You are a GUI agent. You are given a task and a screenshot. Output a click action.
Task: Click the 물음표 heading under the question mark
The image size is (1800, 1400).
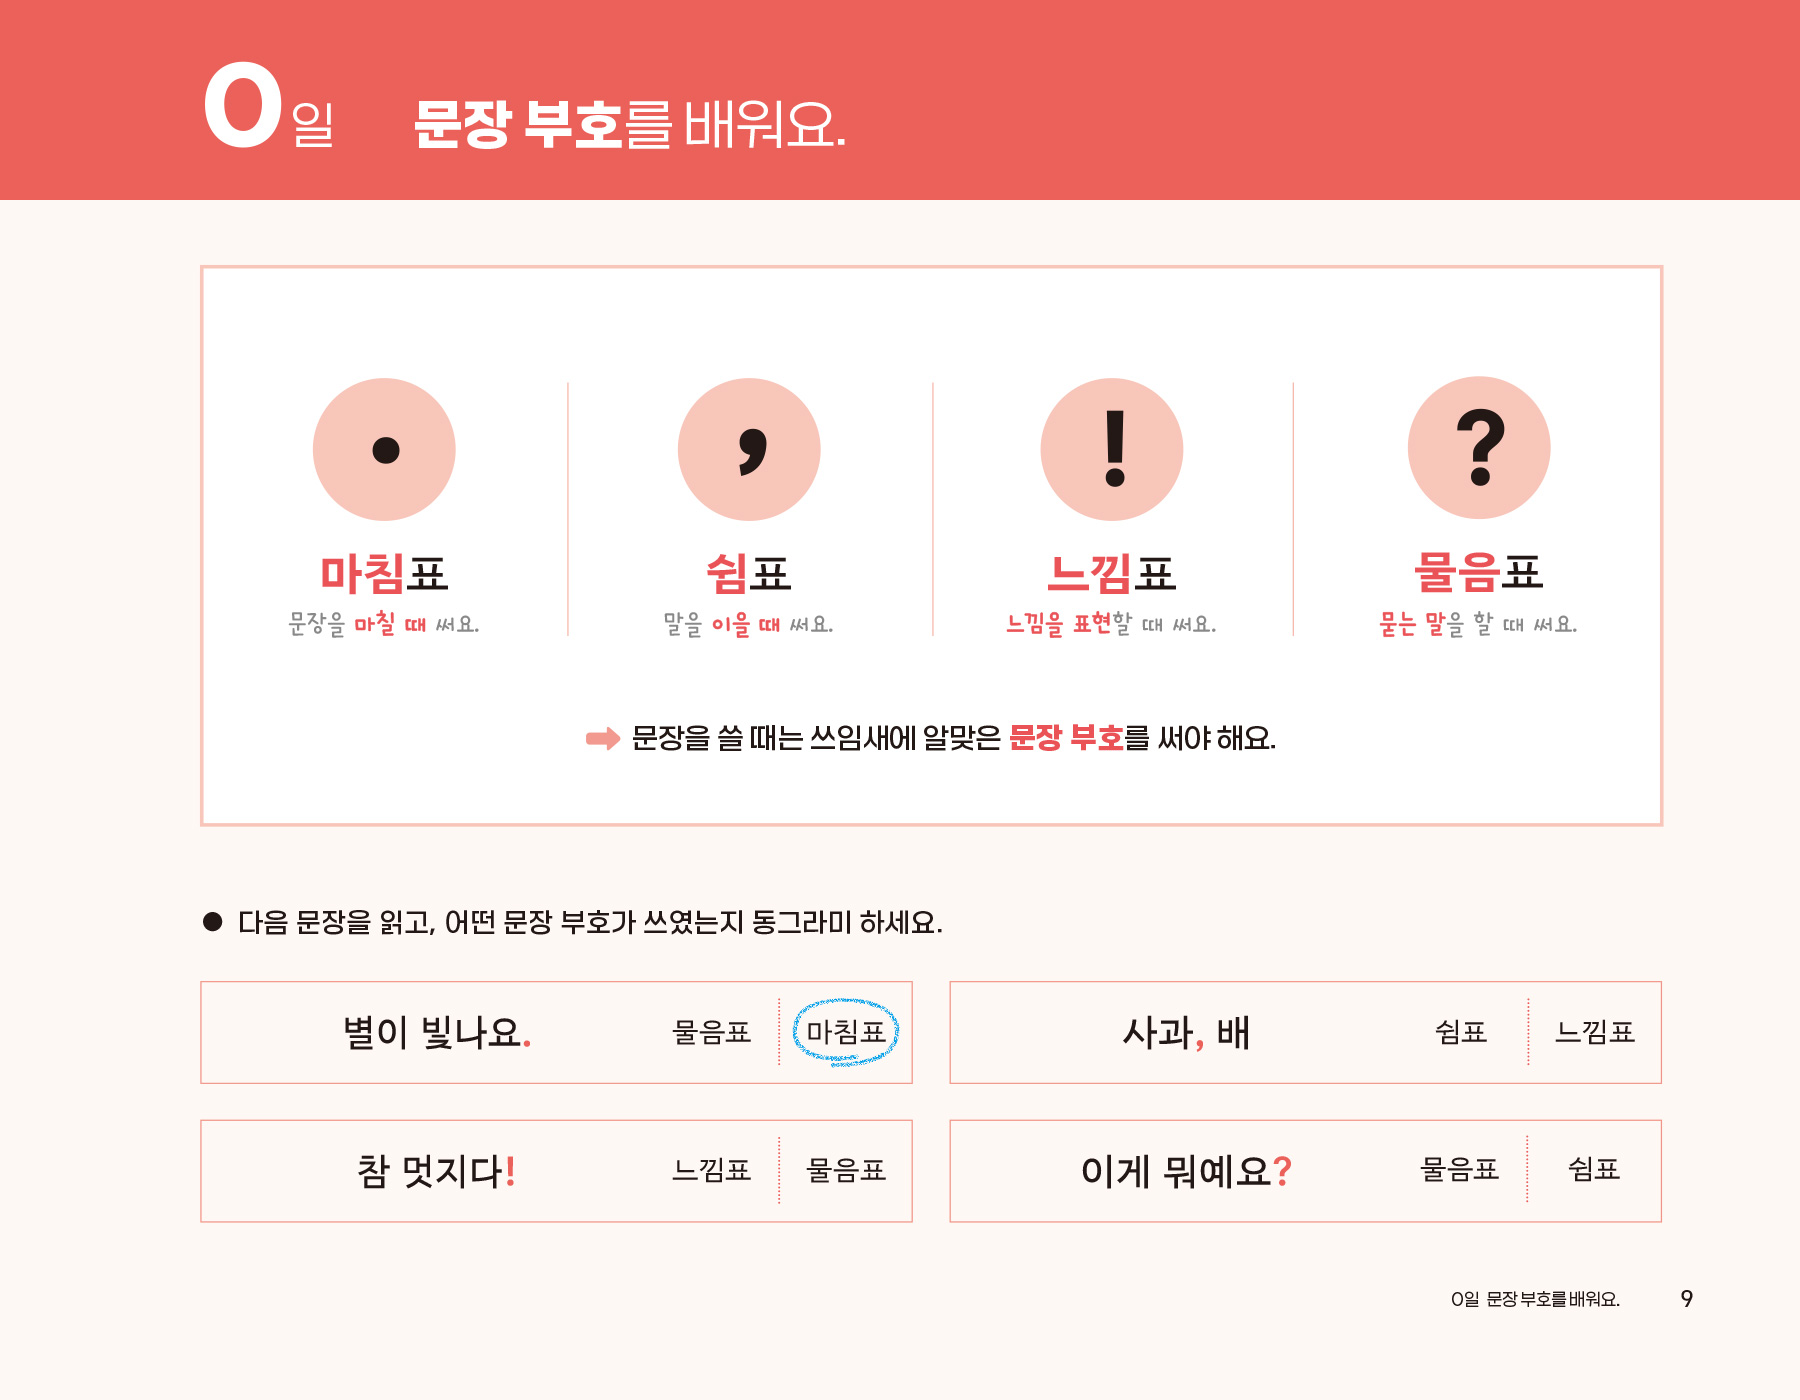tap(1479, 573)
